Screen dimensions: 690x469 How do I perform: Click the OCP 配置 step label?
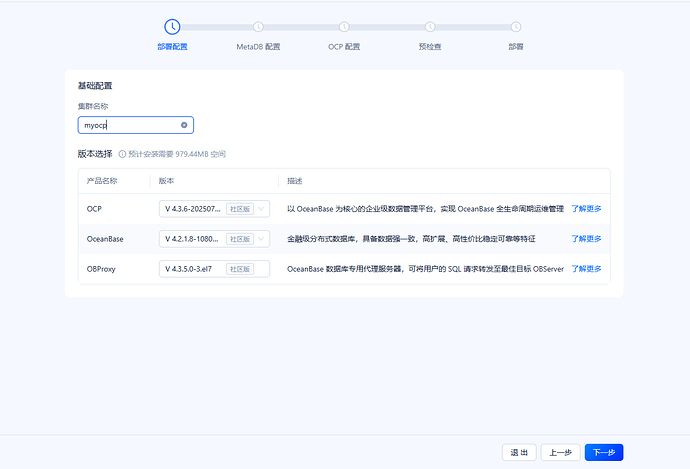(344, 47)
